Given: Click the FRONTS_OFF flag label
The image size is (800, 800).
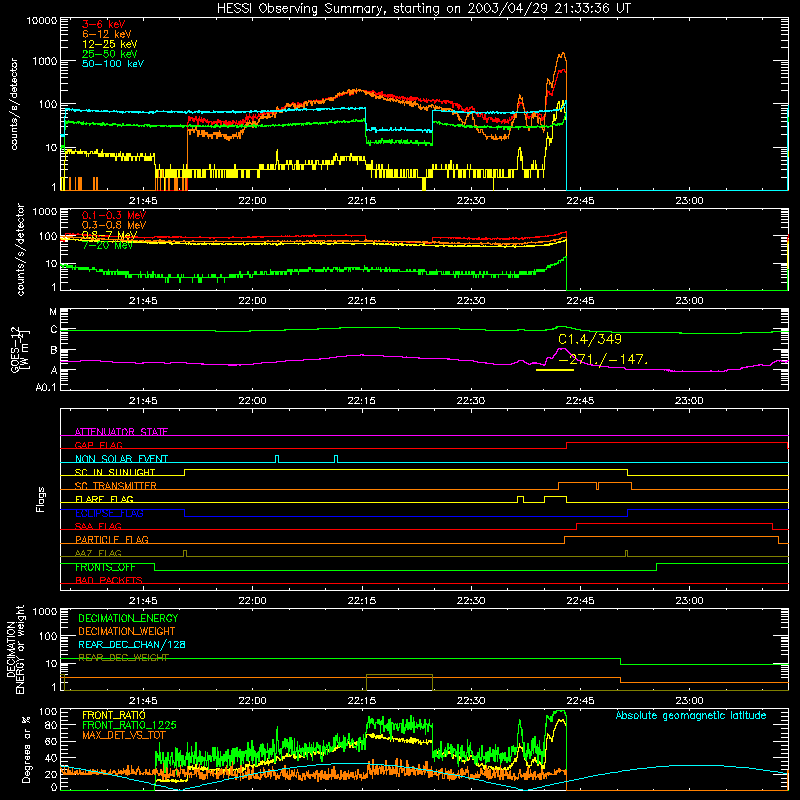Looking at the screenshot, I should 105,567.
